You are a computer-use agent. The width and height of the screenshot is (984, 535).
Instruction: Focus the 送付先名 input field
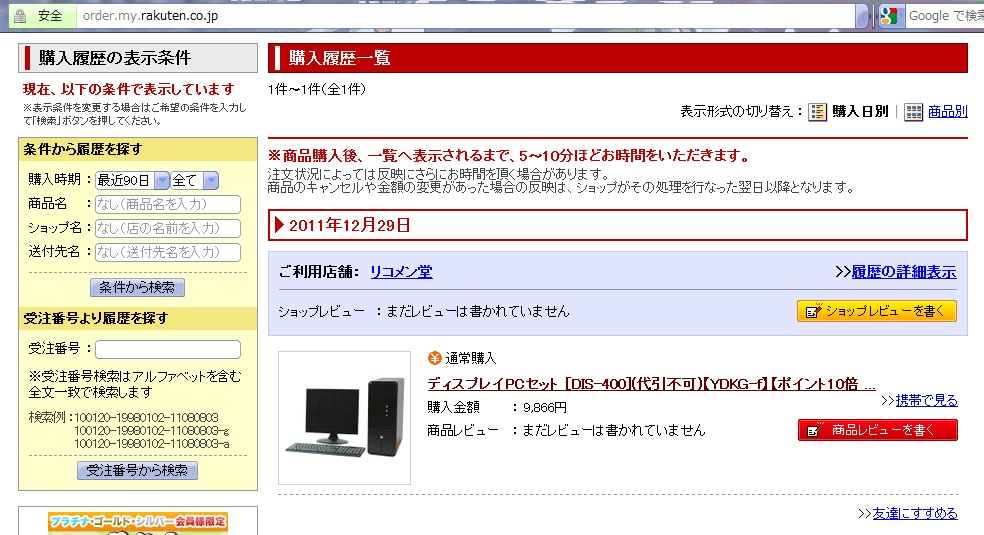coord(168,252)
